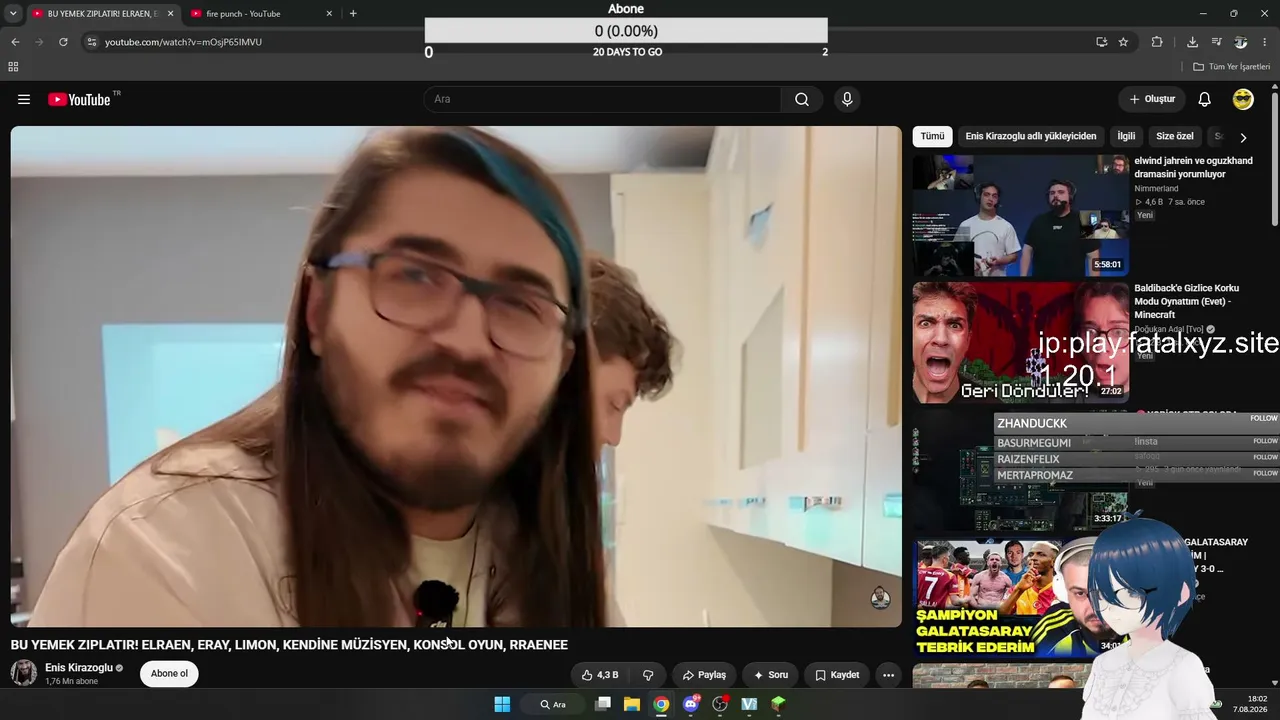Open OBS Studio from the taskbar
Screen dimensions: 1280x720
(720, 704)
